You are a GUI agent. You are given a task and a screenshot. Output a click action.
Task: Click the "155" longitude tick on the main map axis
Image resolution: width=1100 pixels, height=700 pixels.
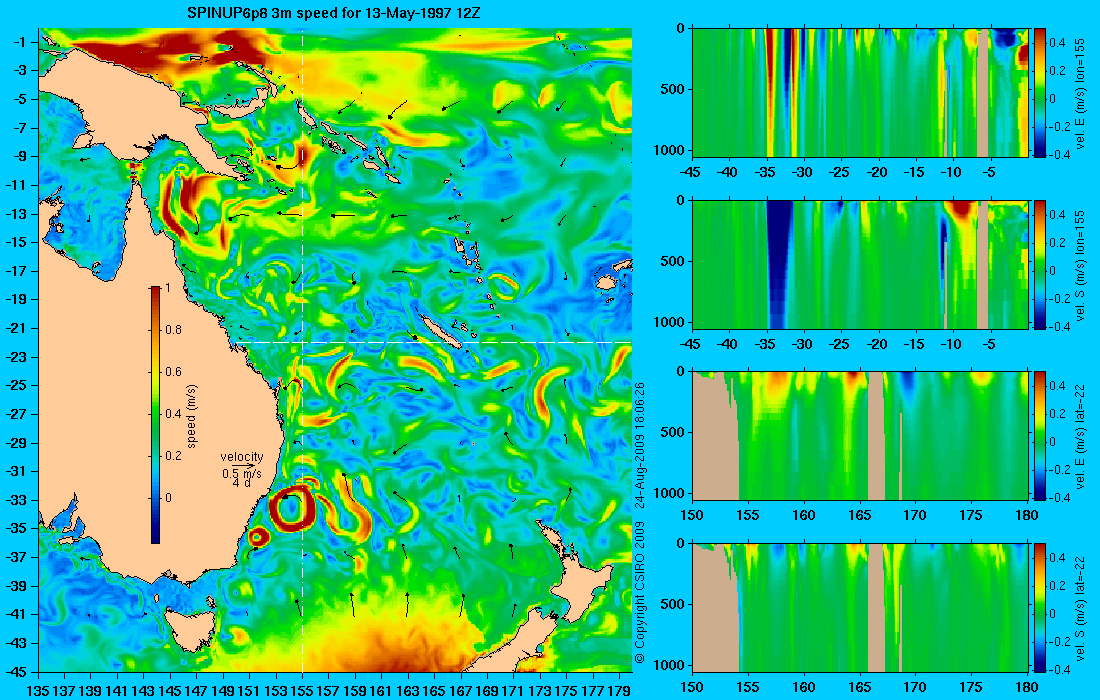coord(302,691)
